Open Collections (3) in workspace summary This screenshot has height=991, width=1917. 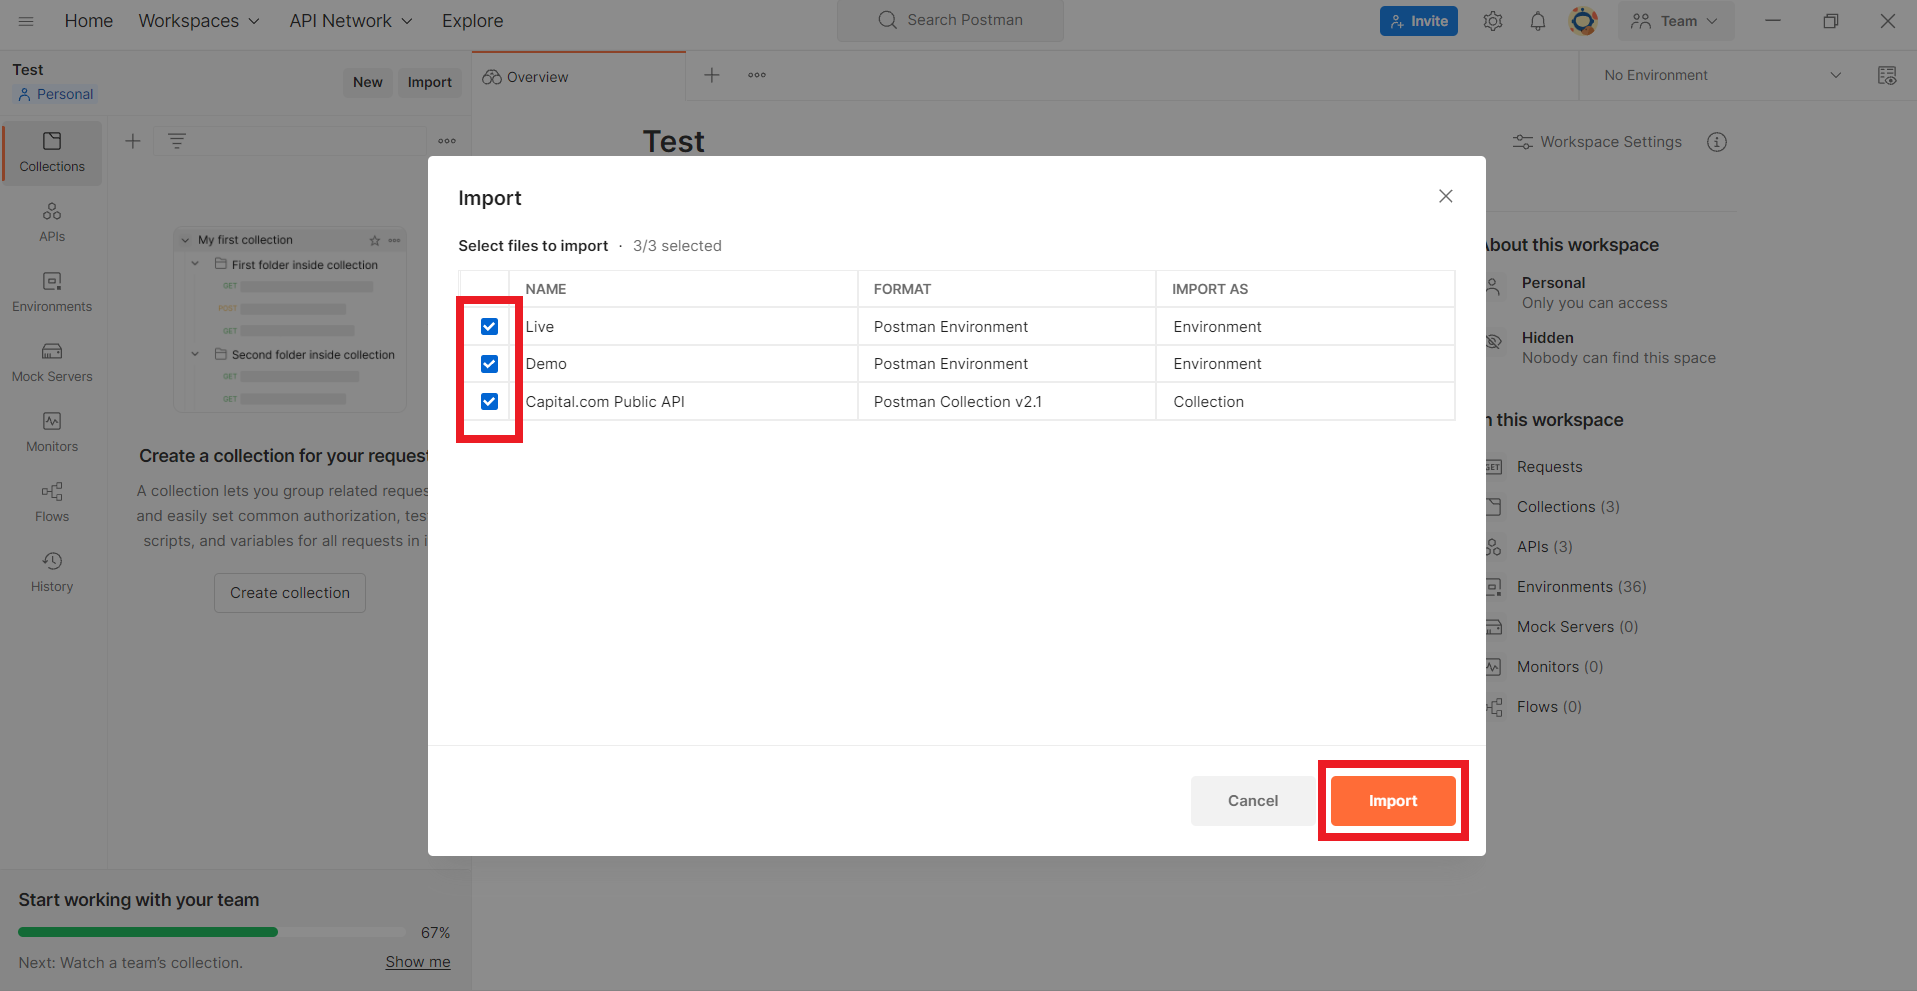pyautogui.click(x=1568, y=507)
